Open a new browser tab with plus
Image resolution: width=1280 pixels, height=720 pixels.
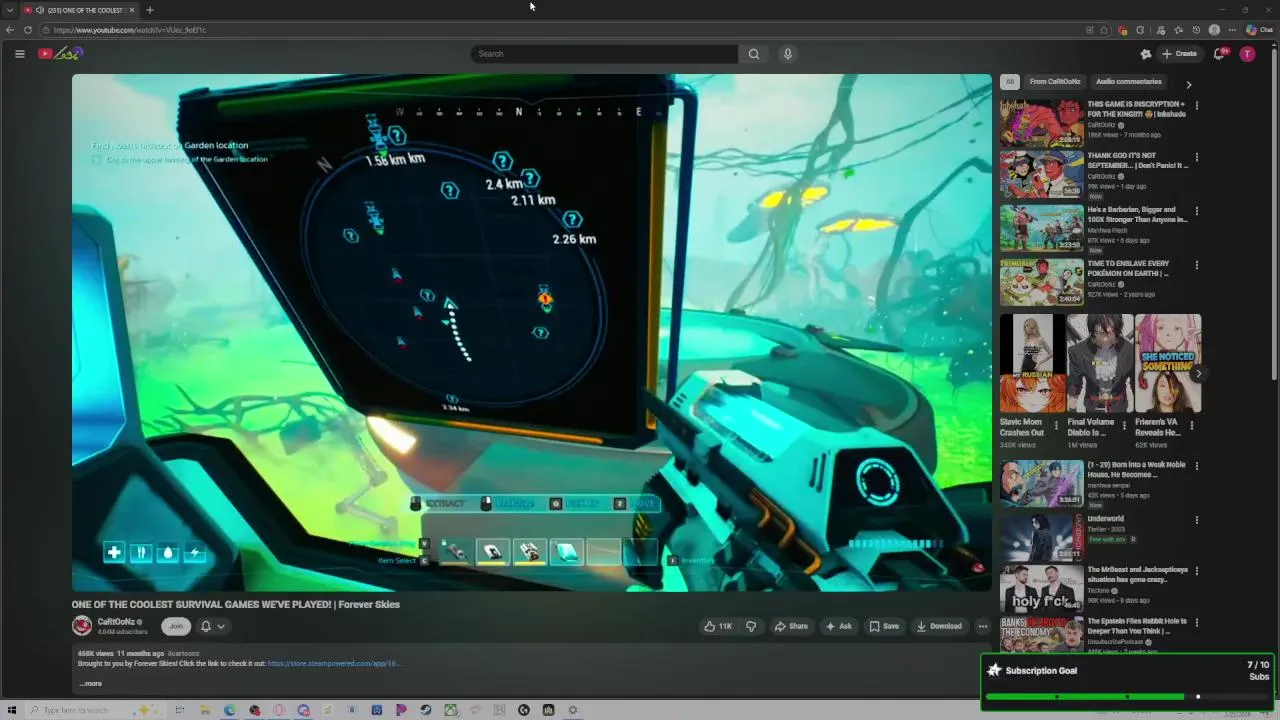149,10
